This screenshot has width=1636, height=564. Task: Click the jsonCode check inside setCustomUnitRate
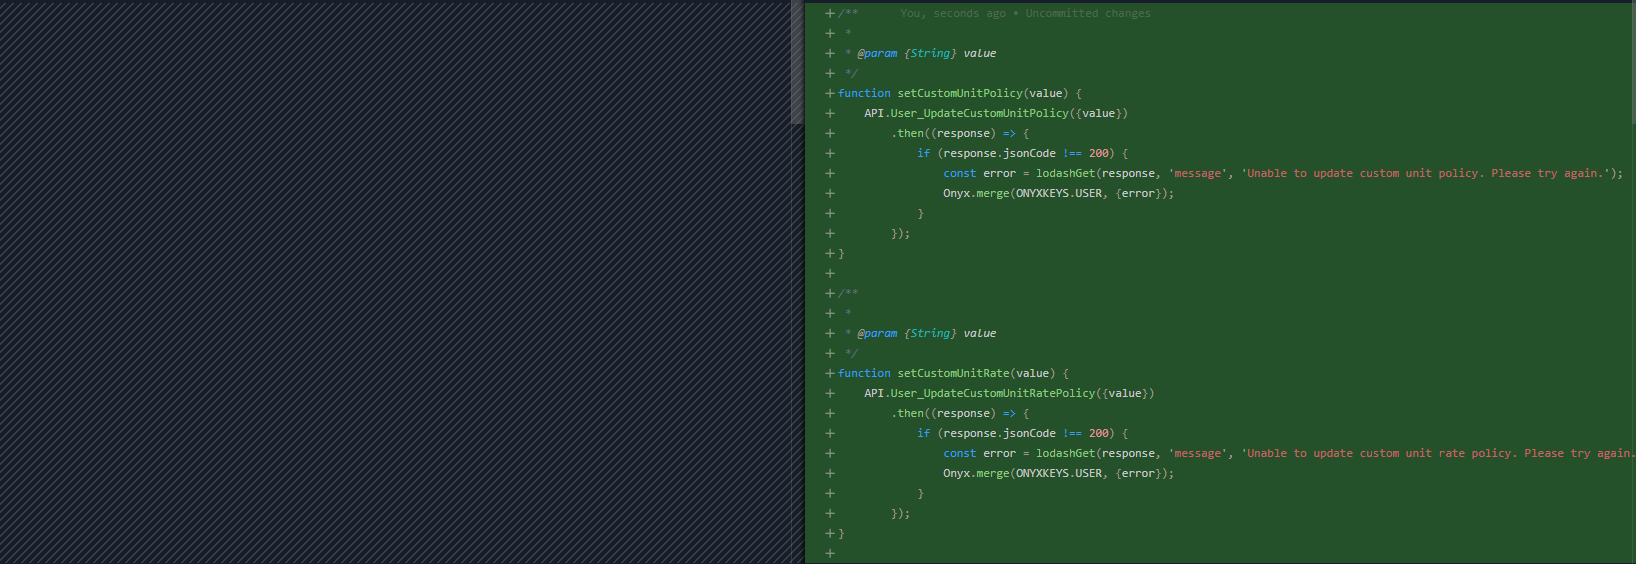point(1022,433)
